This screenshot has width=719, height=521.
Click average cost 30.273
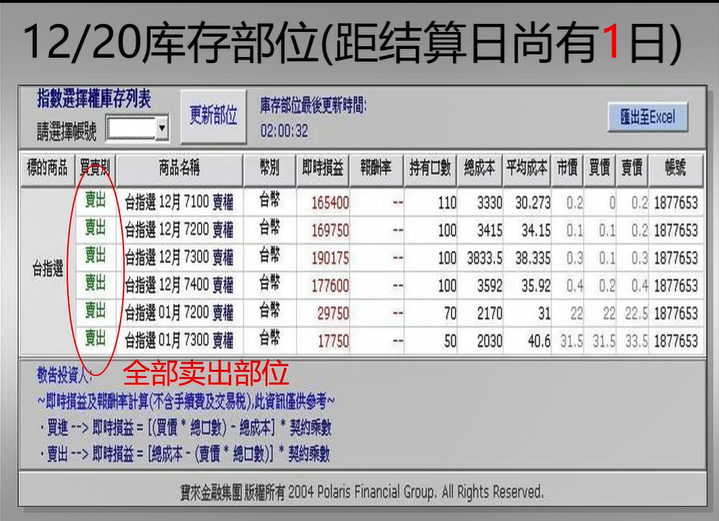point(533,203)
